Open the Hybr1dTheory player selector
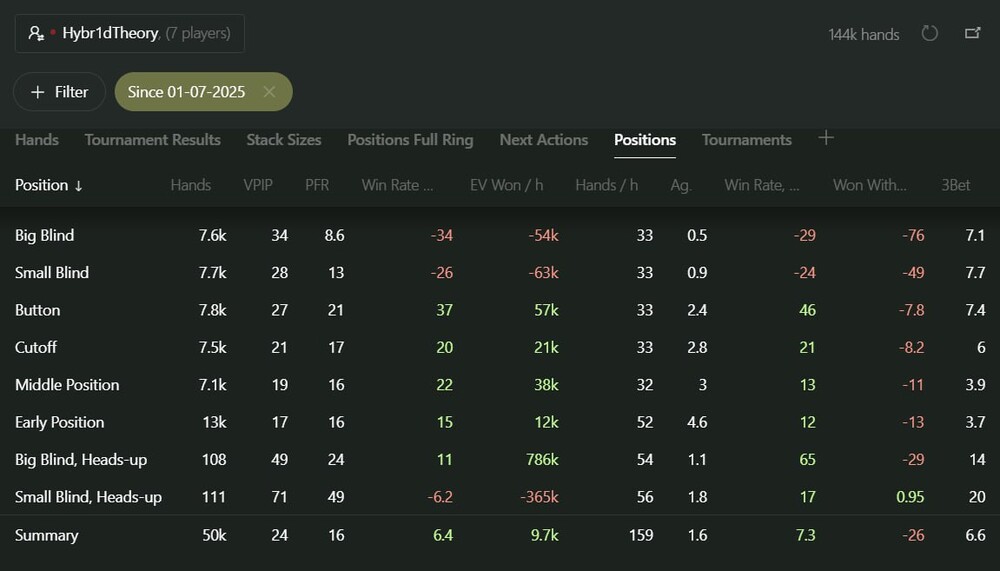Screen dimensions: 1000x571 [x=130, y=34]
